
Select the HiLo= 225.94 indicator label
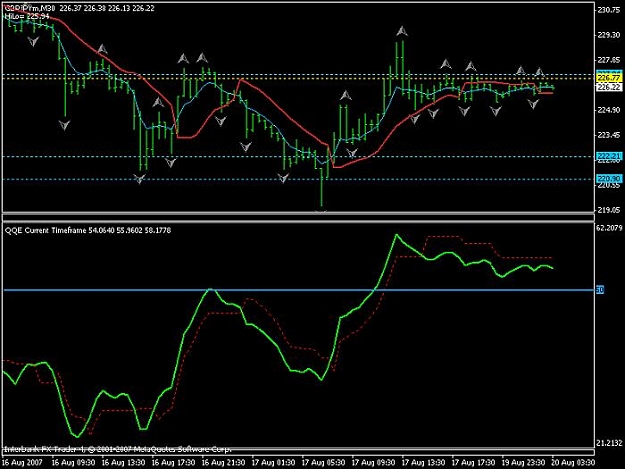(x=27, y=16)
